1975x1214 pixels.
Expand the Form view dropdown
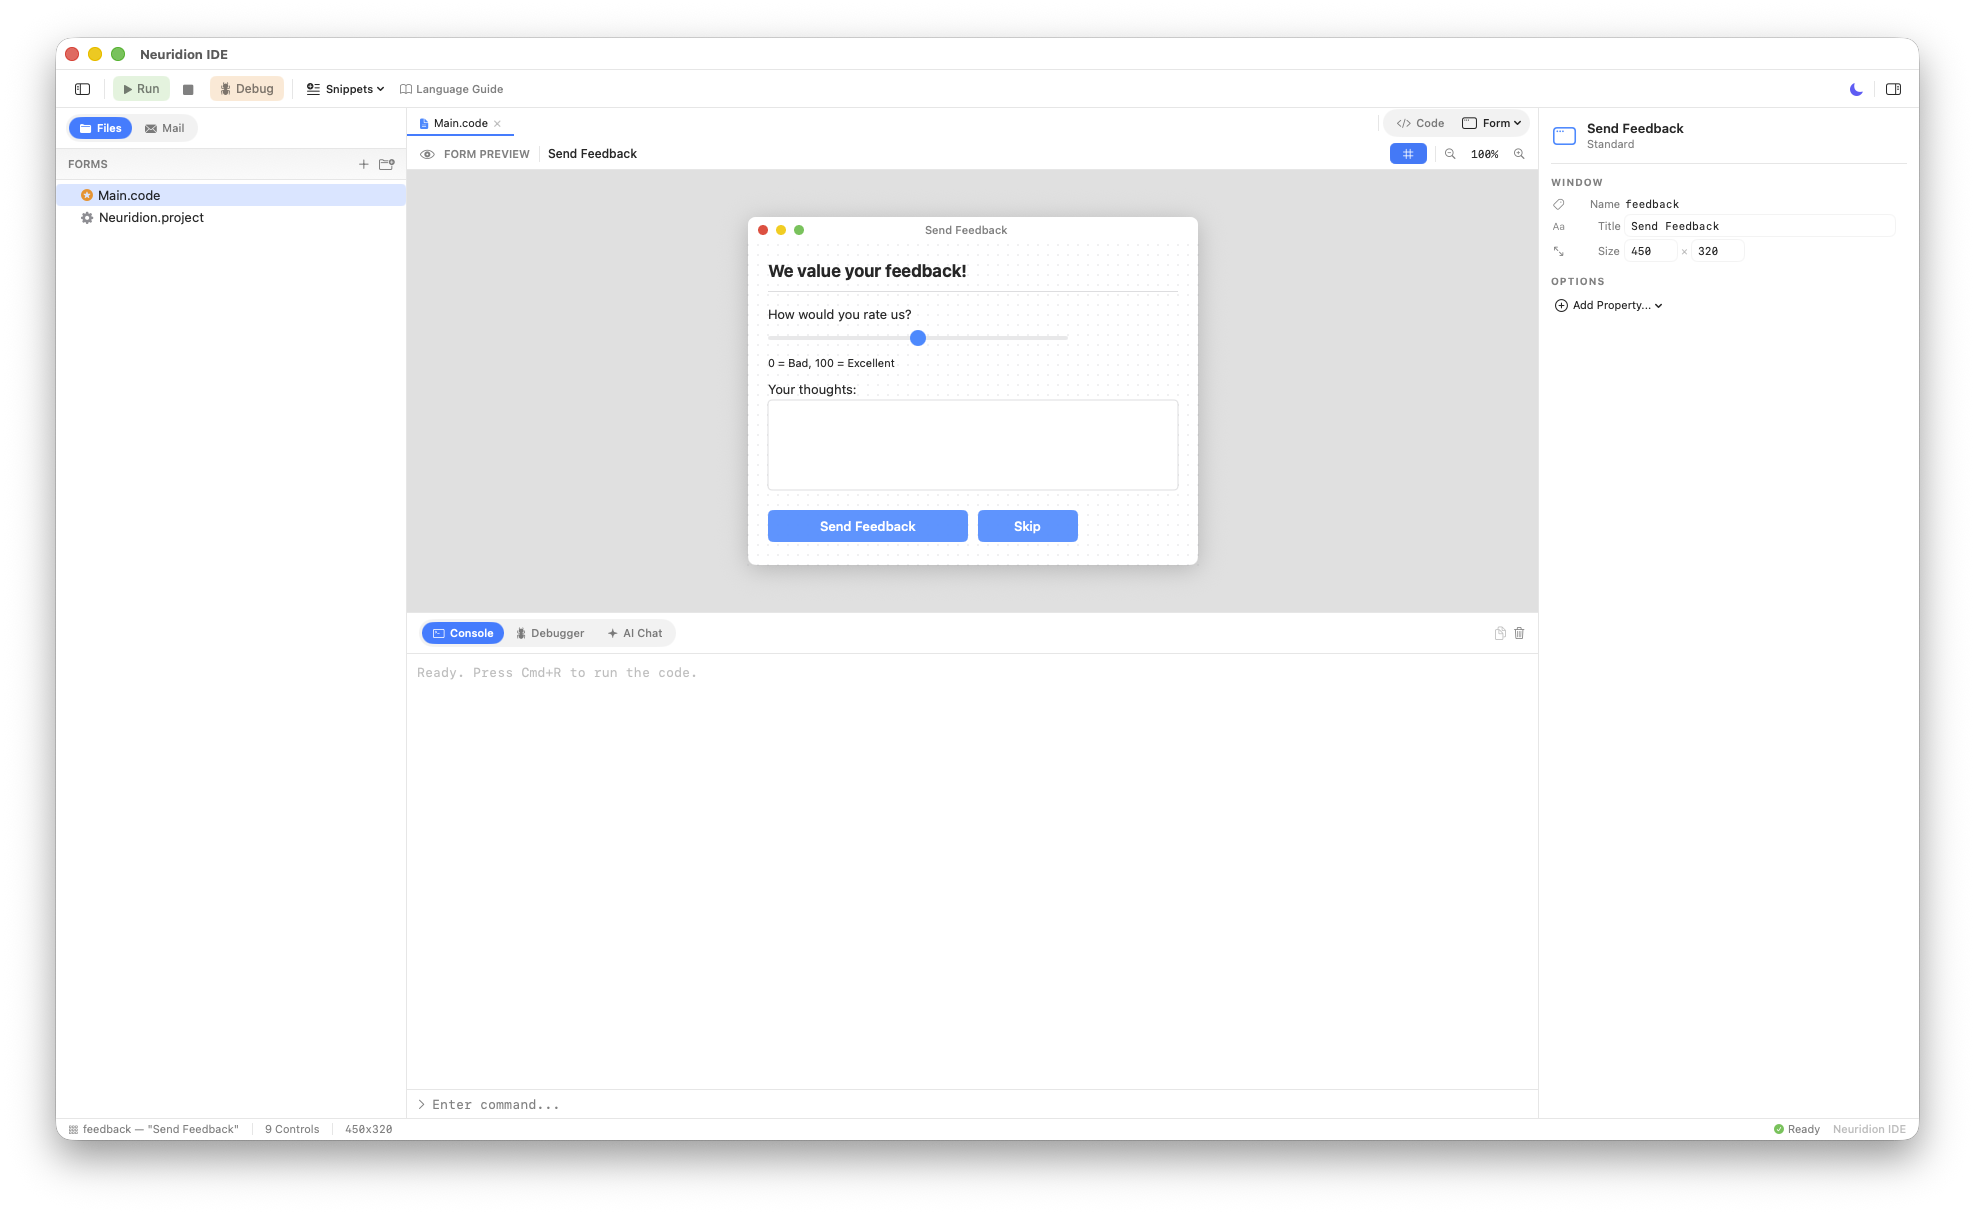(1492, 122)
